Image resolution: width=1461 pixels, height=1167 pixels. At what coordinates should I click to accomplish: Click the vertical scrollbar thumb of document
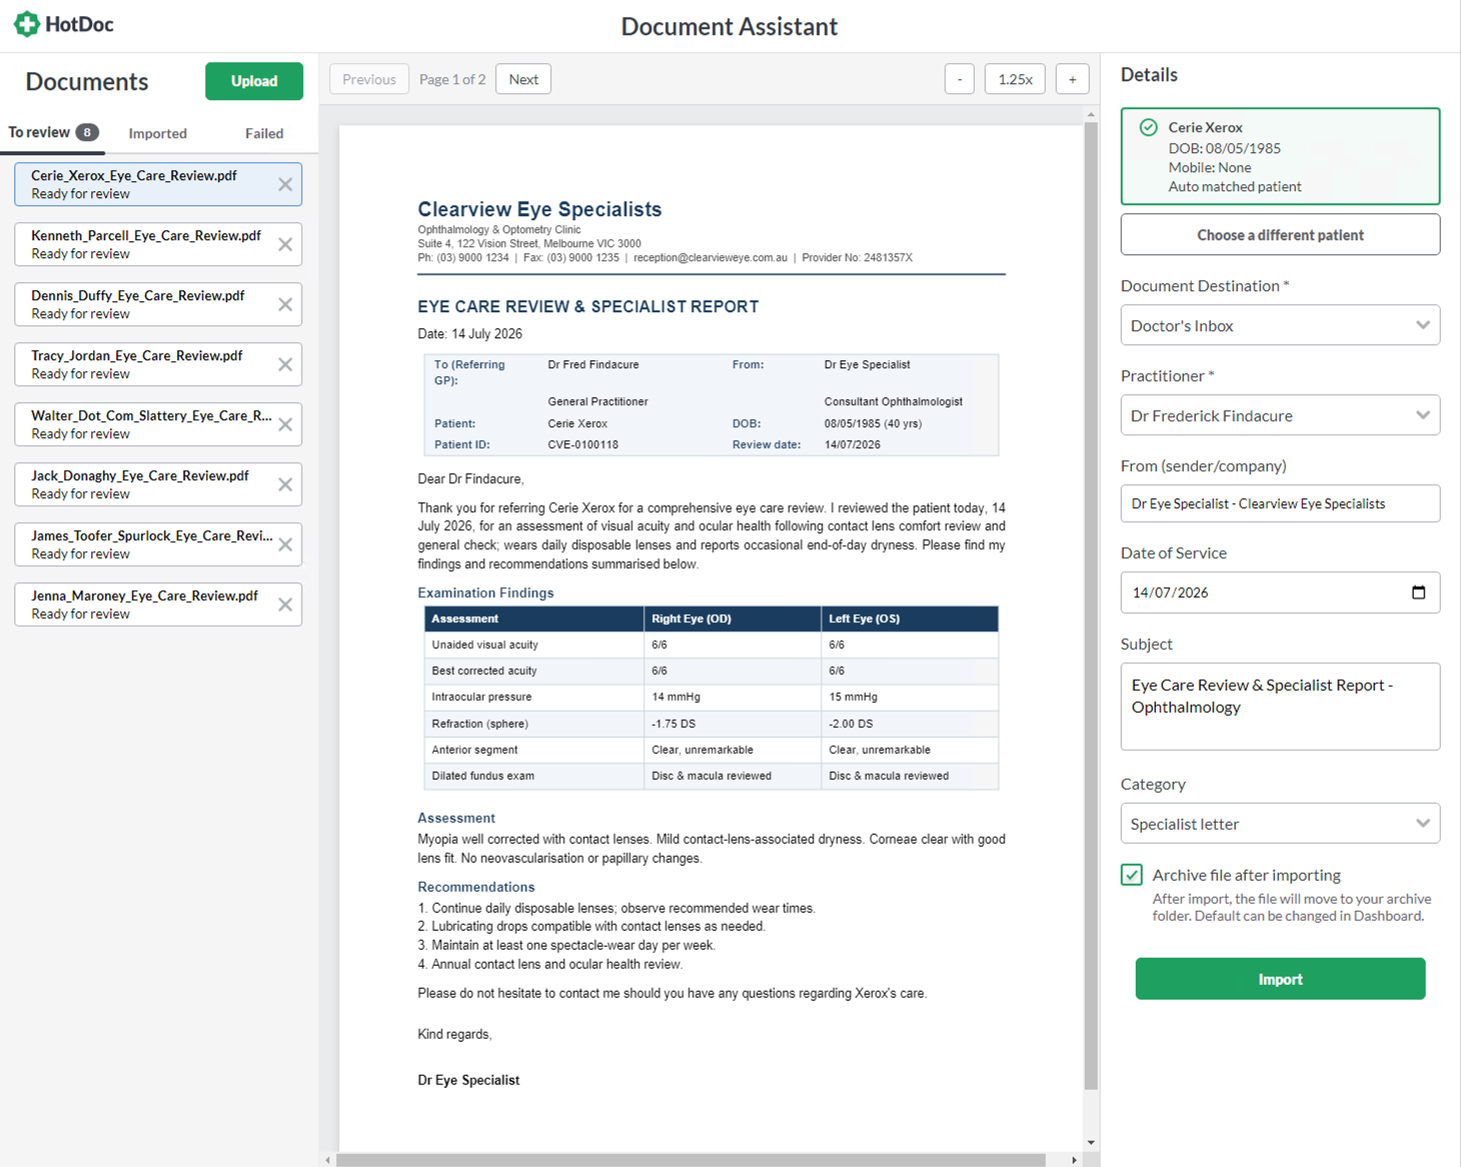(1091, 606)
